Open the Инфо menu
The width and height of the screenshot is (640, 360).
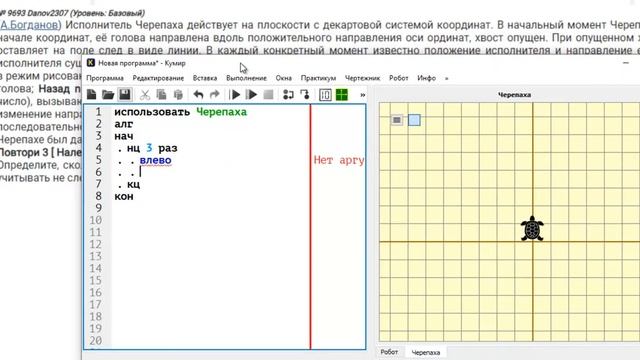coord(427,78)
